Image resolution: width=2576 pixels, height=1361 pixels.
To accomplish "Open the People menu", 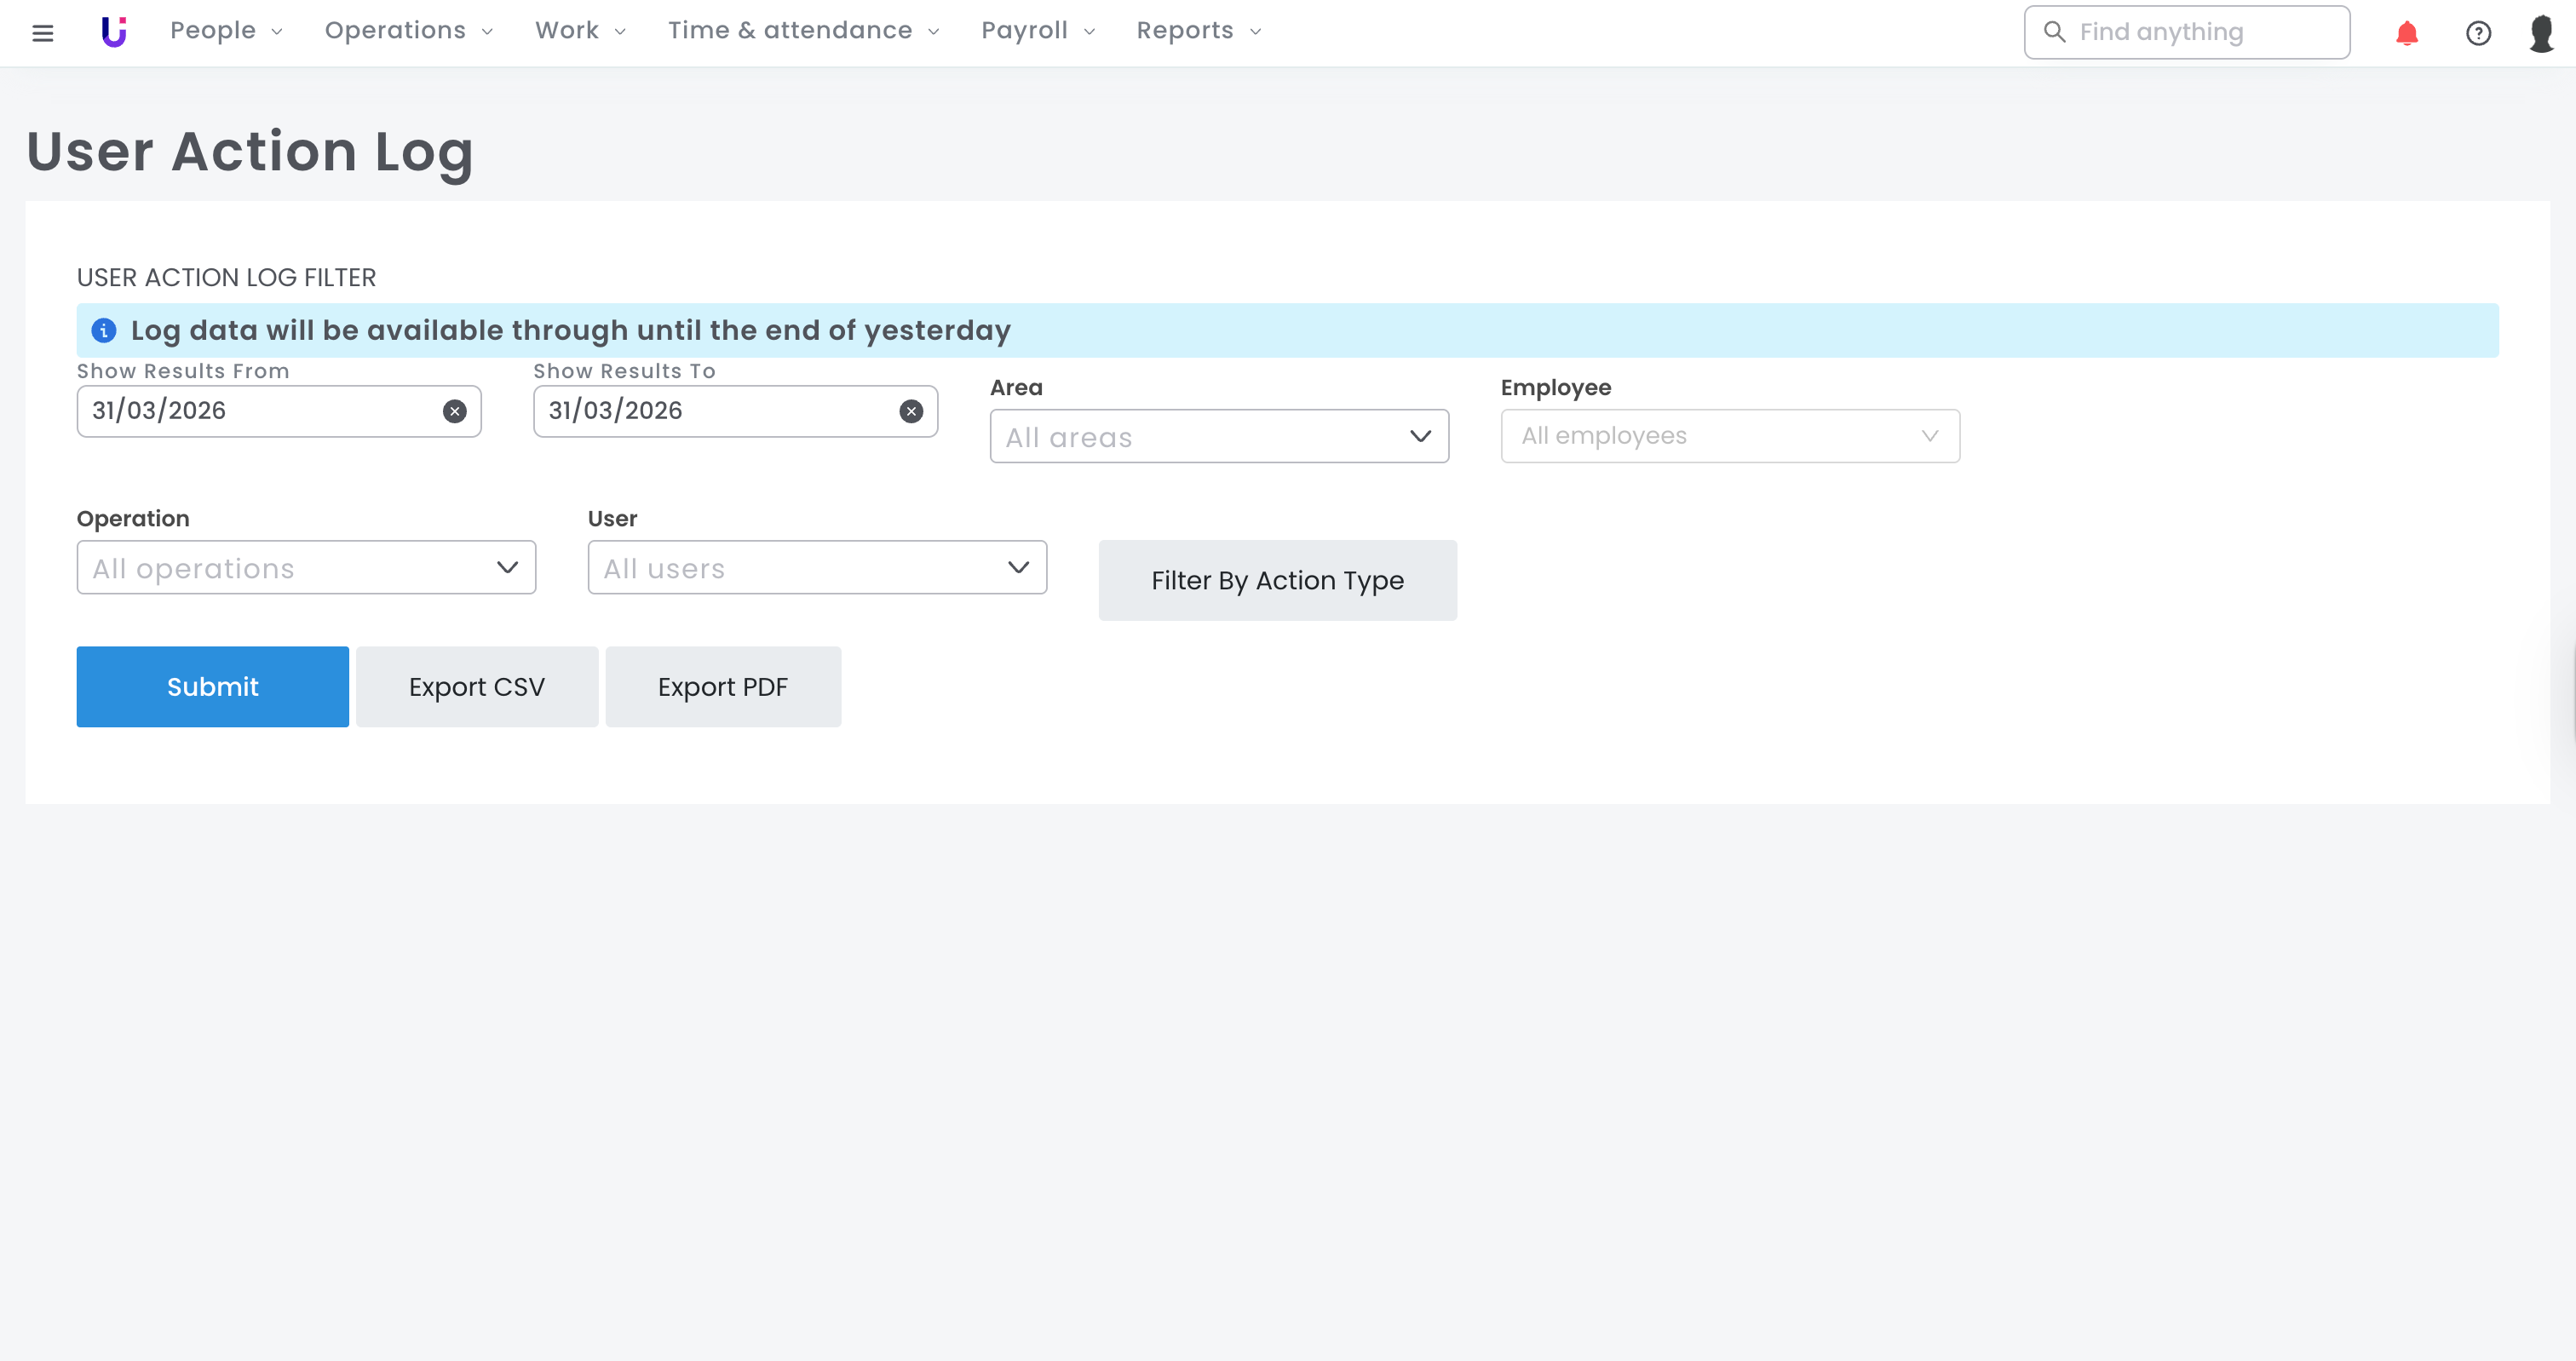I will click(x=226, y=31).
